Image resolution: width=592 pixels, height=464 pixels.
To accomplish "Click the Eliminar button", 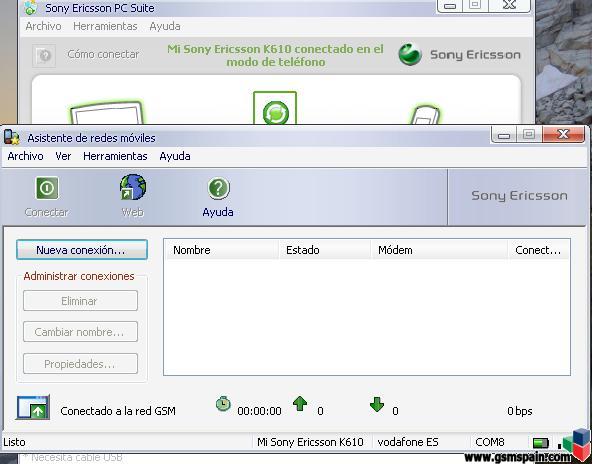I will point(80,301).
